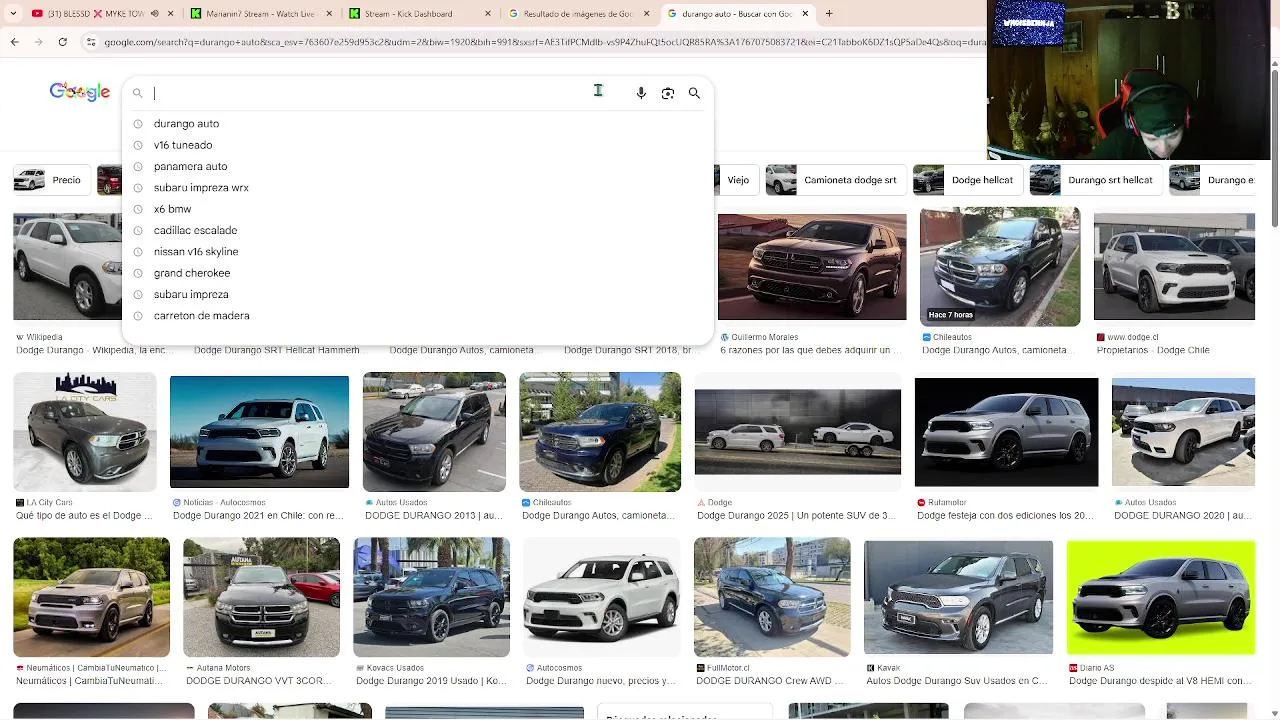
Task: Click the Google logo
Action: (80, 92)
